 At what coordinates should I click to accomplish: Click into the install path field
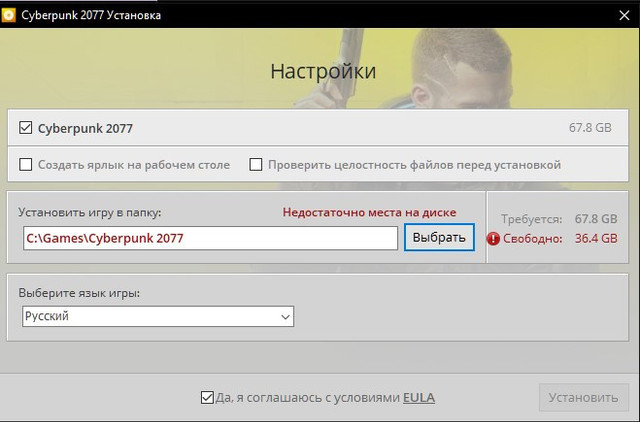210,238
